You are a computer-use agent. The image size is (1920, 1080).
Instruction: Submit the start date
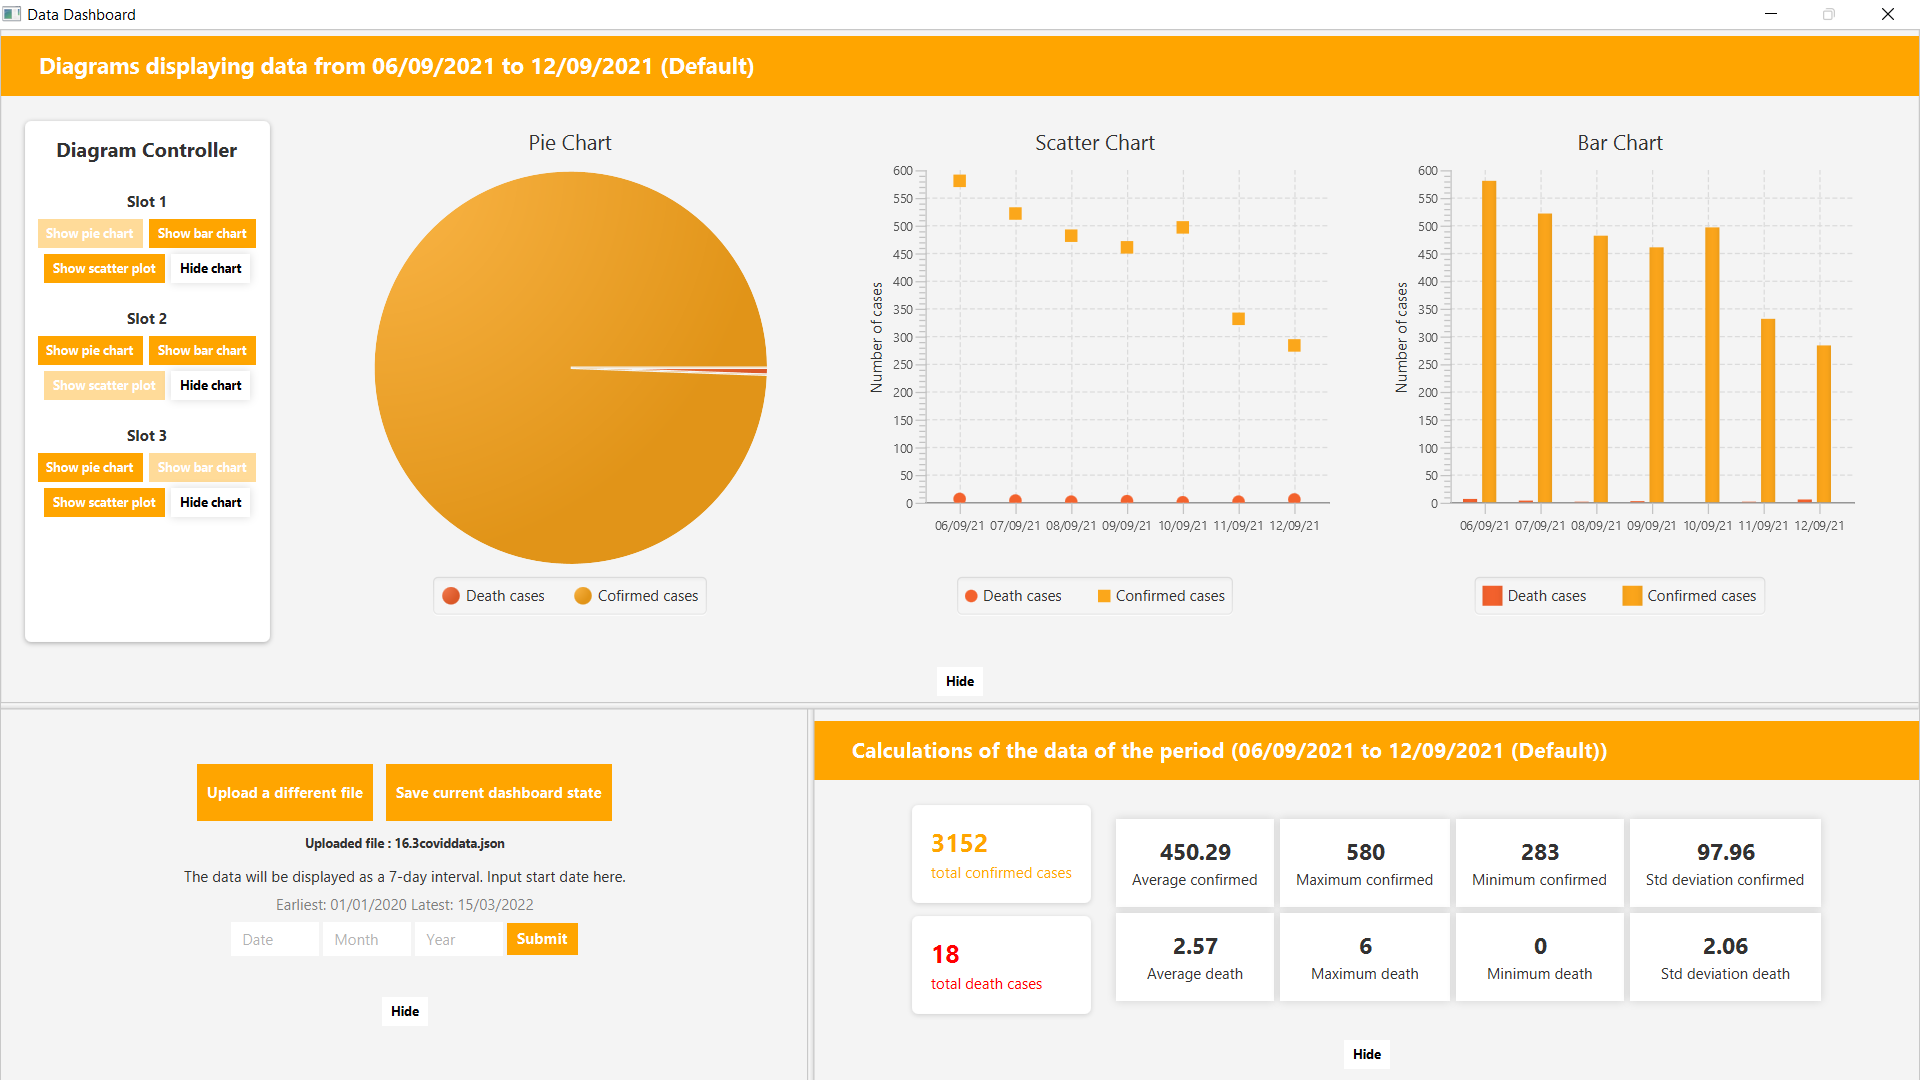click(542, 938)
